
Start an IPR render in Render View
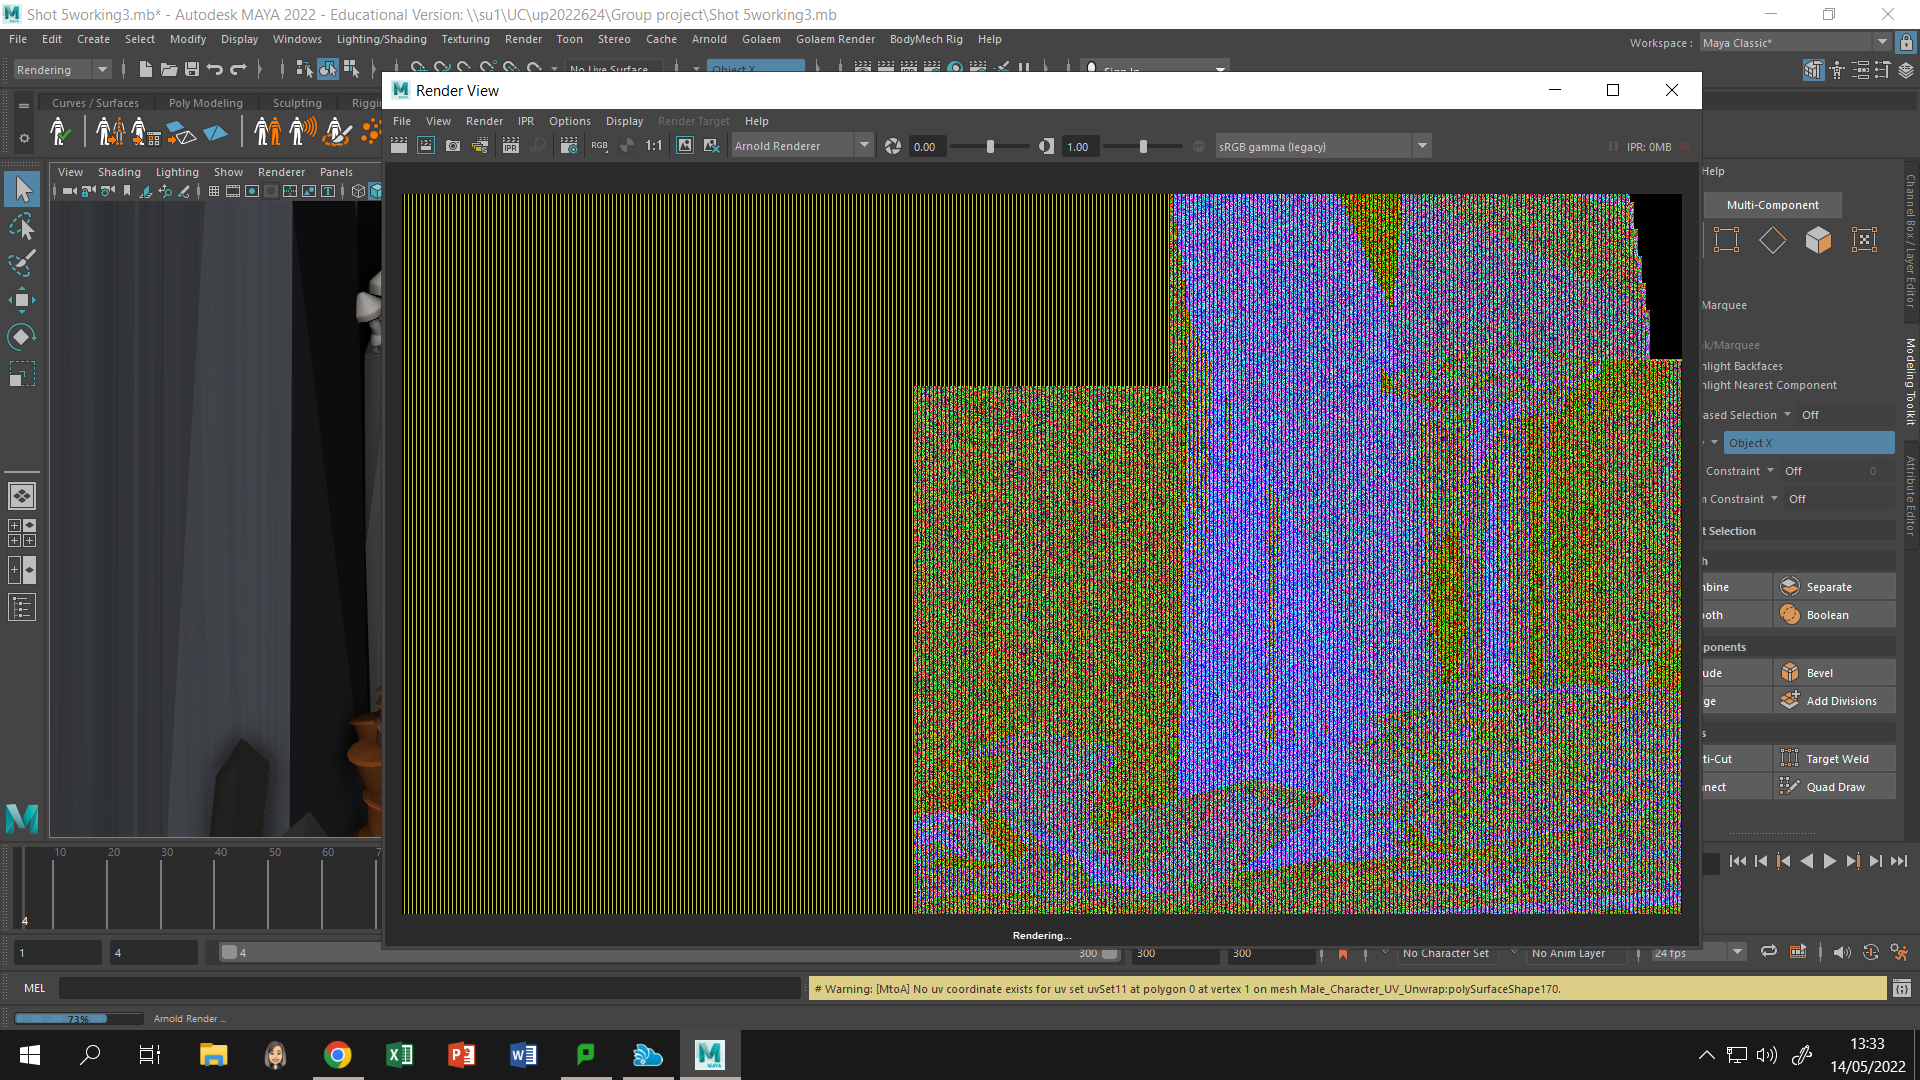click(510, 146)
